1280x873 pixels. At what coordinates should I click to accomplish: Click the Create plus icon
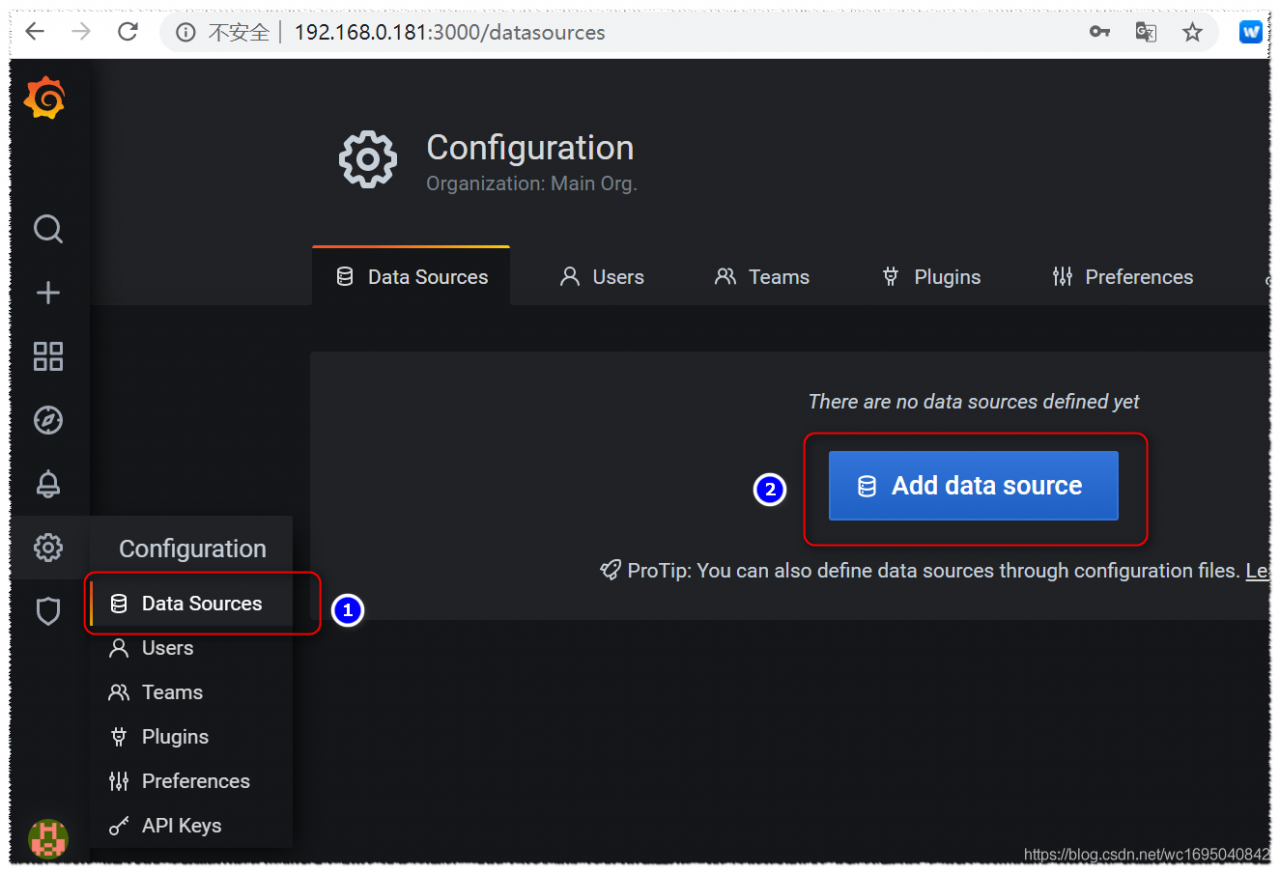(48, 293)
